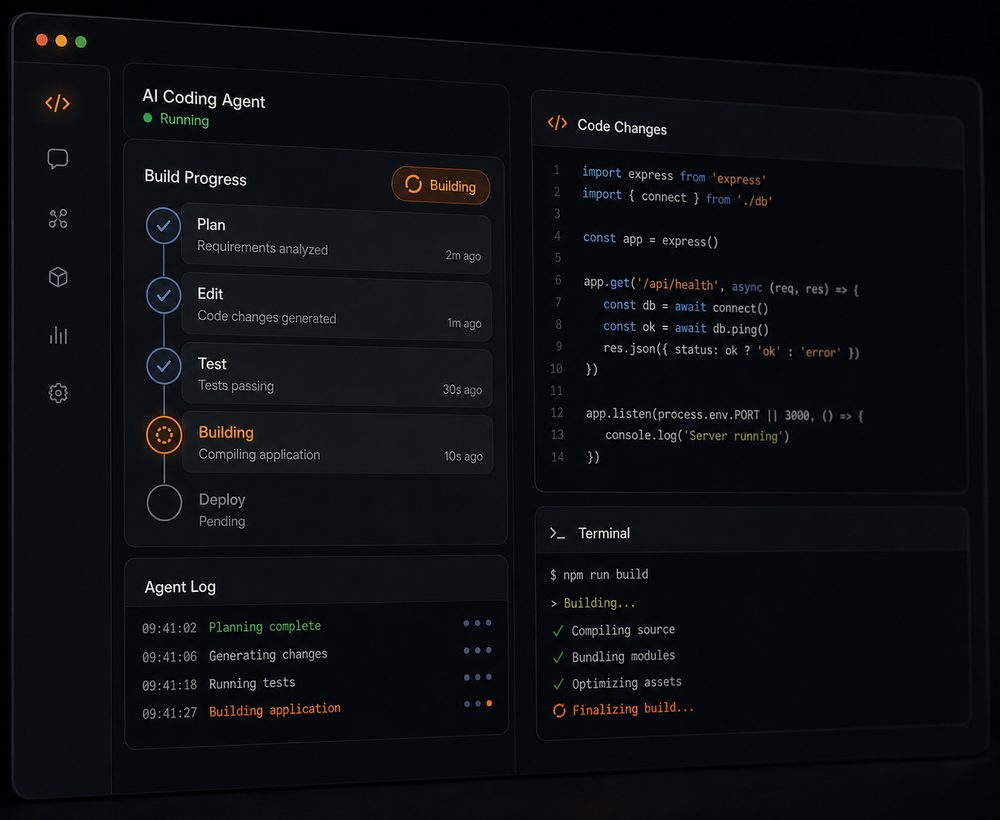Click the Build Progress heading

coord(195,178)
